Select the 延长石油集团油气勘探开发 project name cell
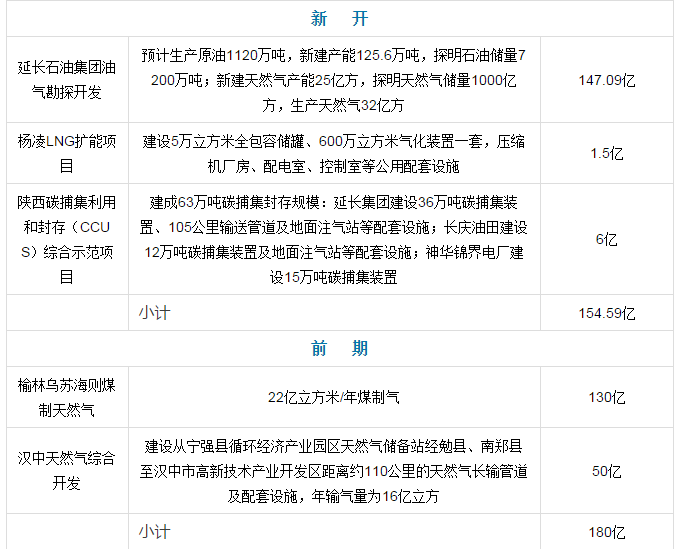This screenshot has height=549, width=676. 66,80
